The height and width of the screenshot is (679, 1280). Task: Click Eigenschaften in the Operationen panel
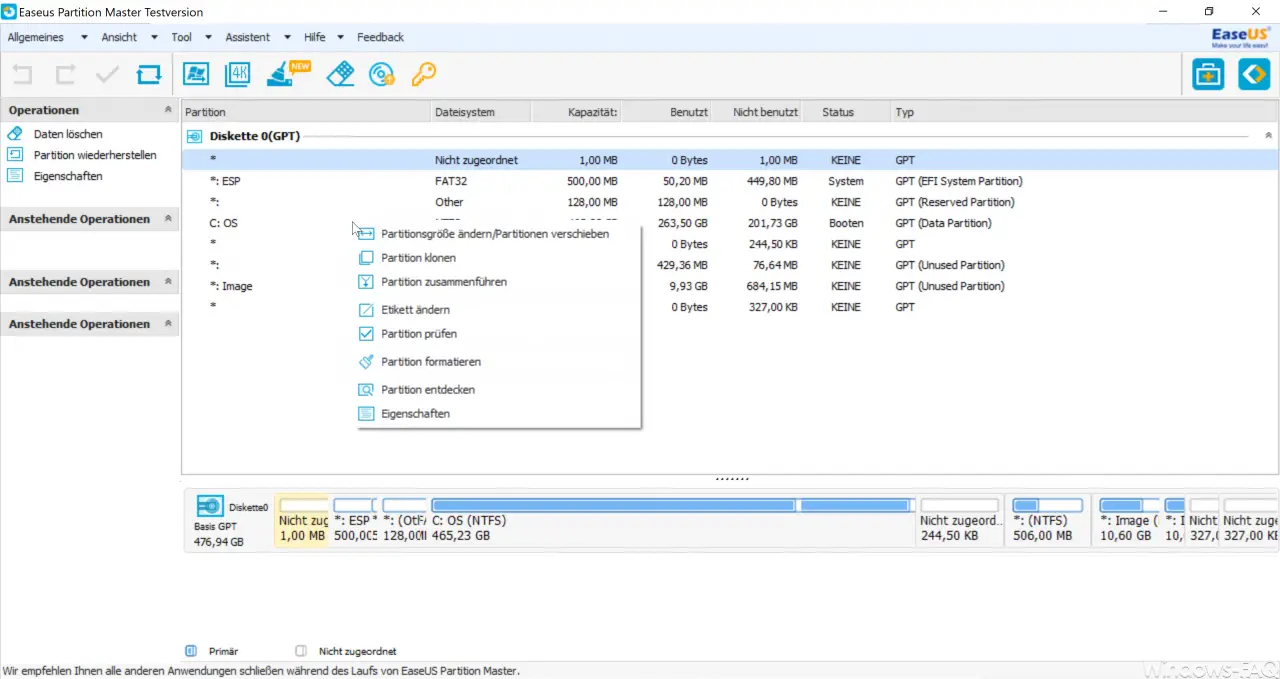point(68,176)
